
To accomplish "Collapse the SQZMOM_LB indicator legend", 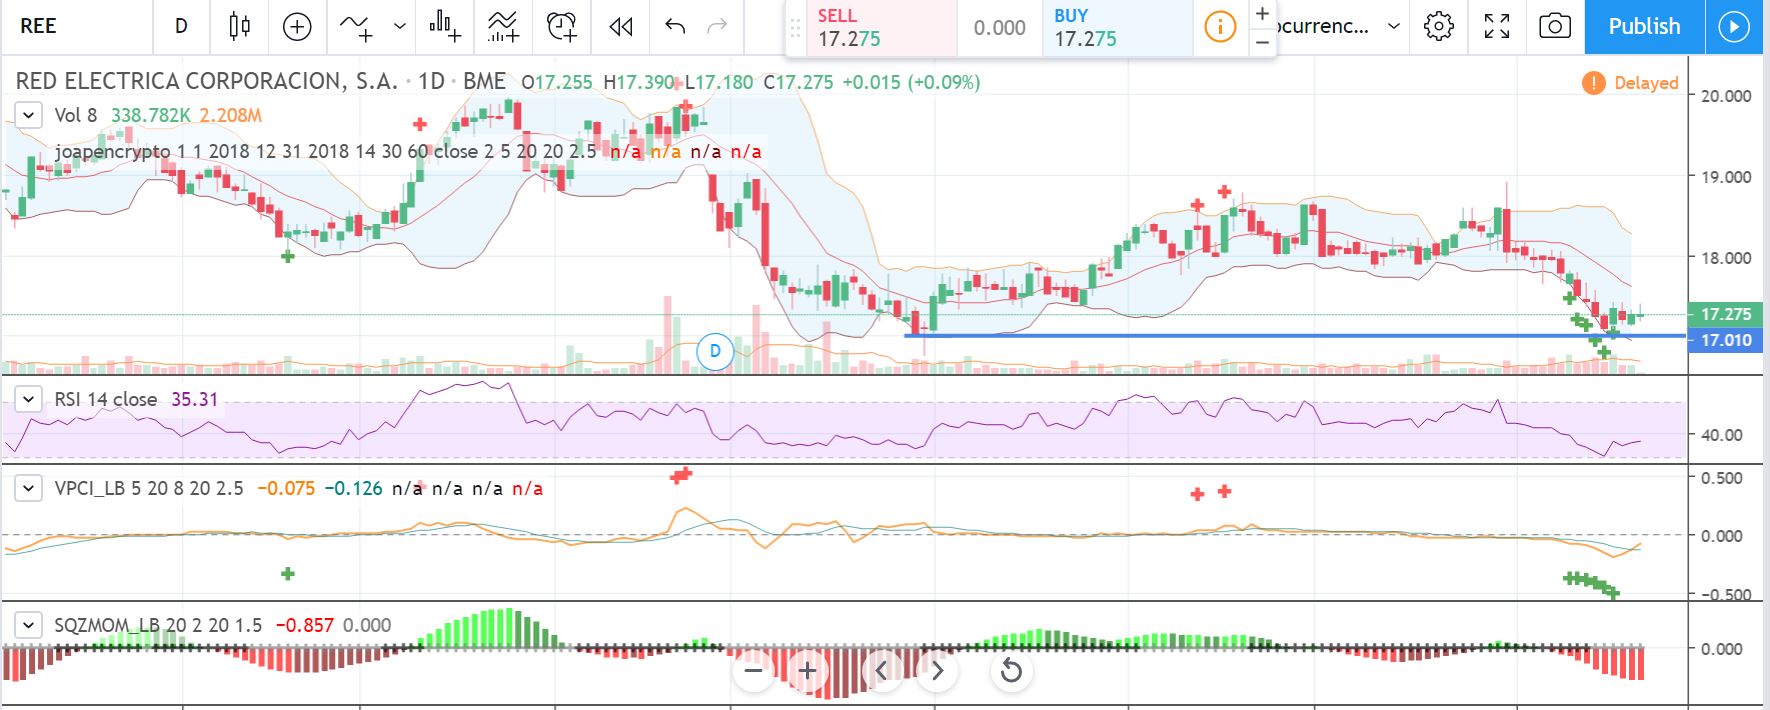I will tap(28, 626).
